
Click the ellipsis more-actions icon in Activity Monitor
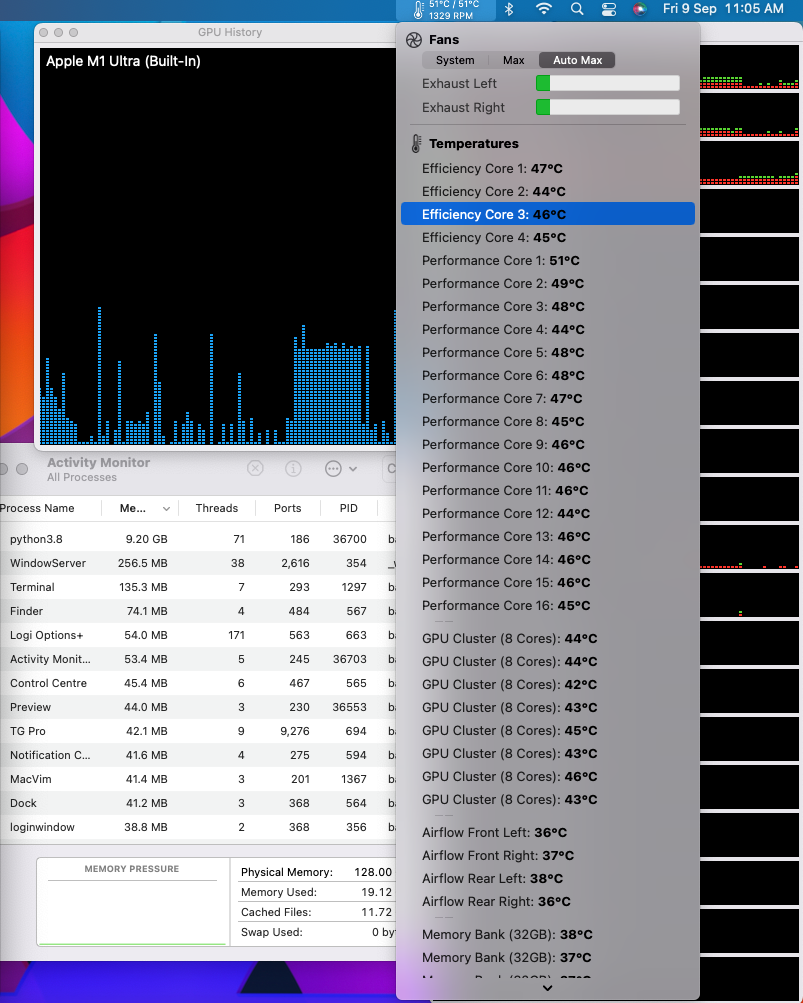click(x=333, y=469)
